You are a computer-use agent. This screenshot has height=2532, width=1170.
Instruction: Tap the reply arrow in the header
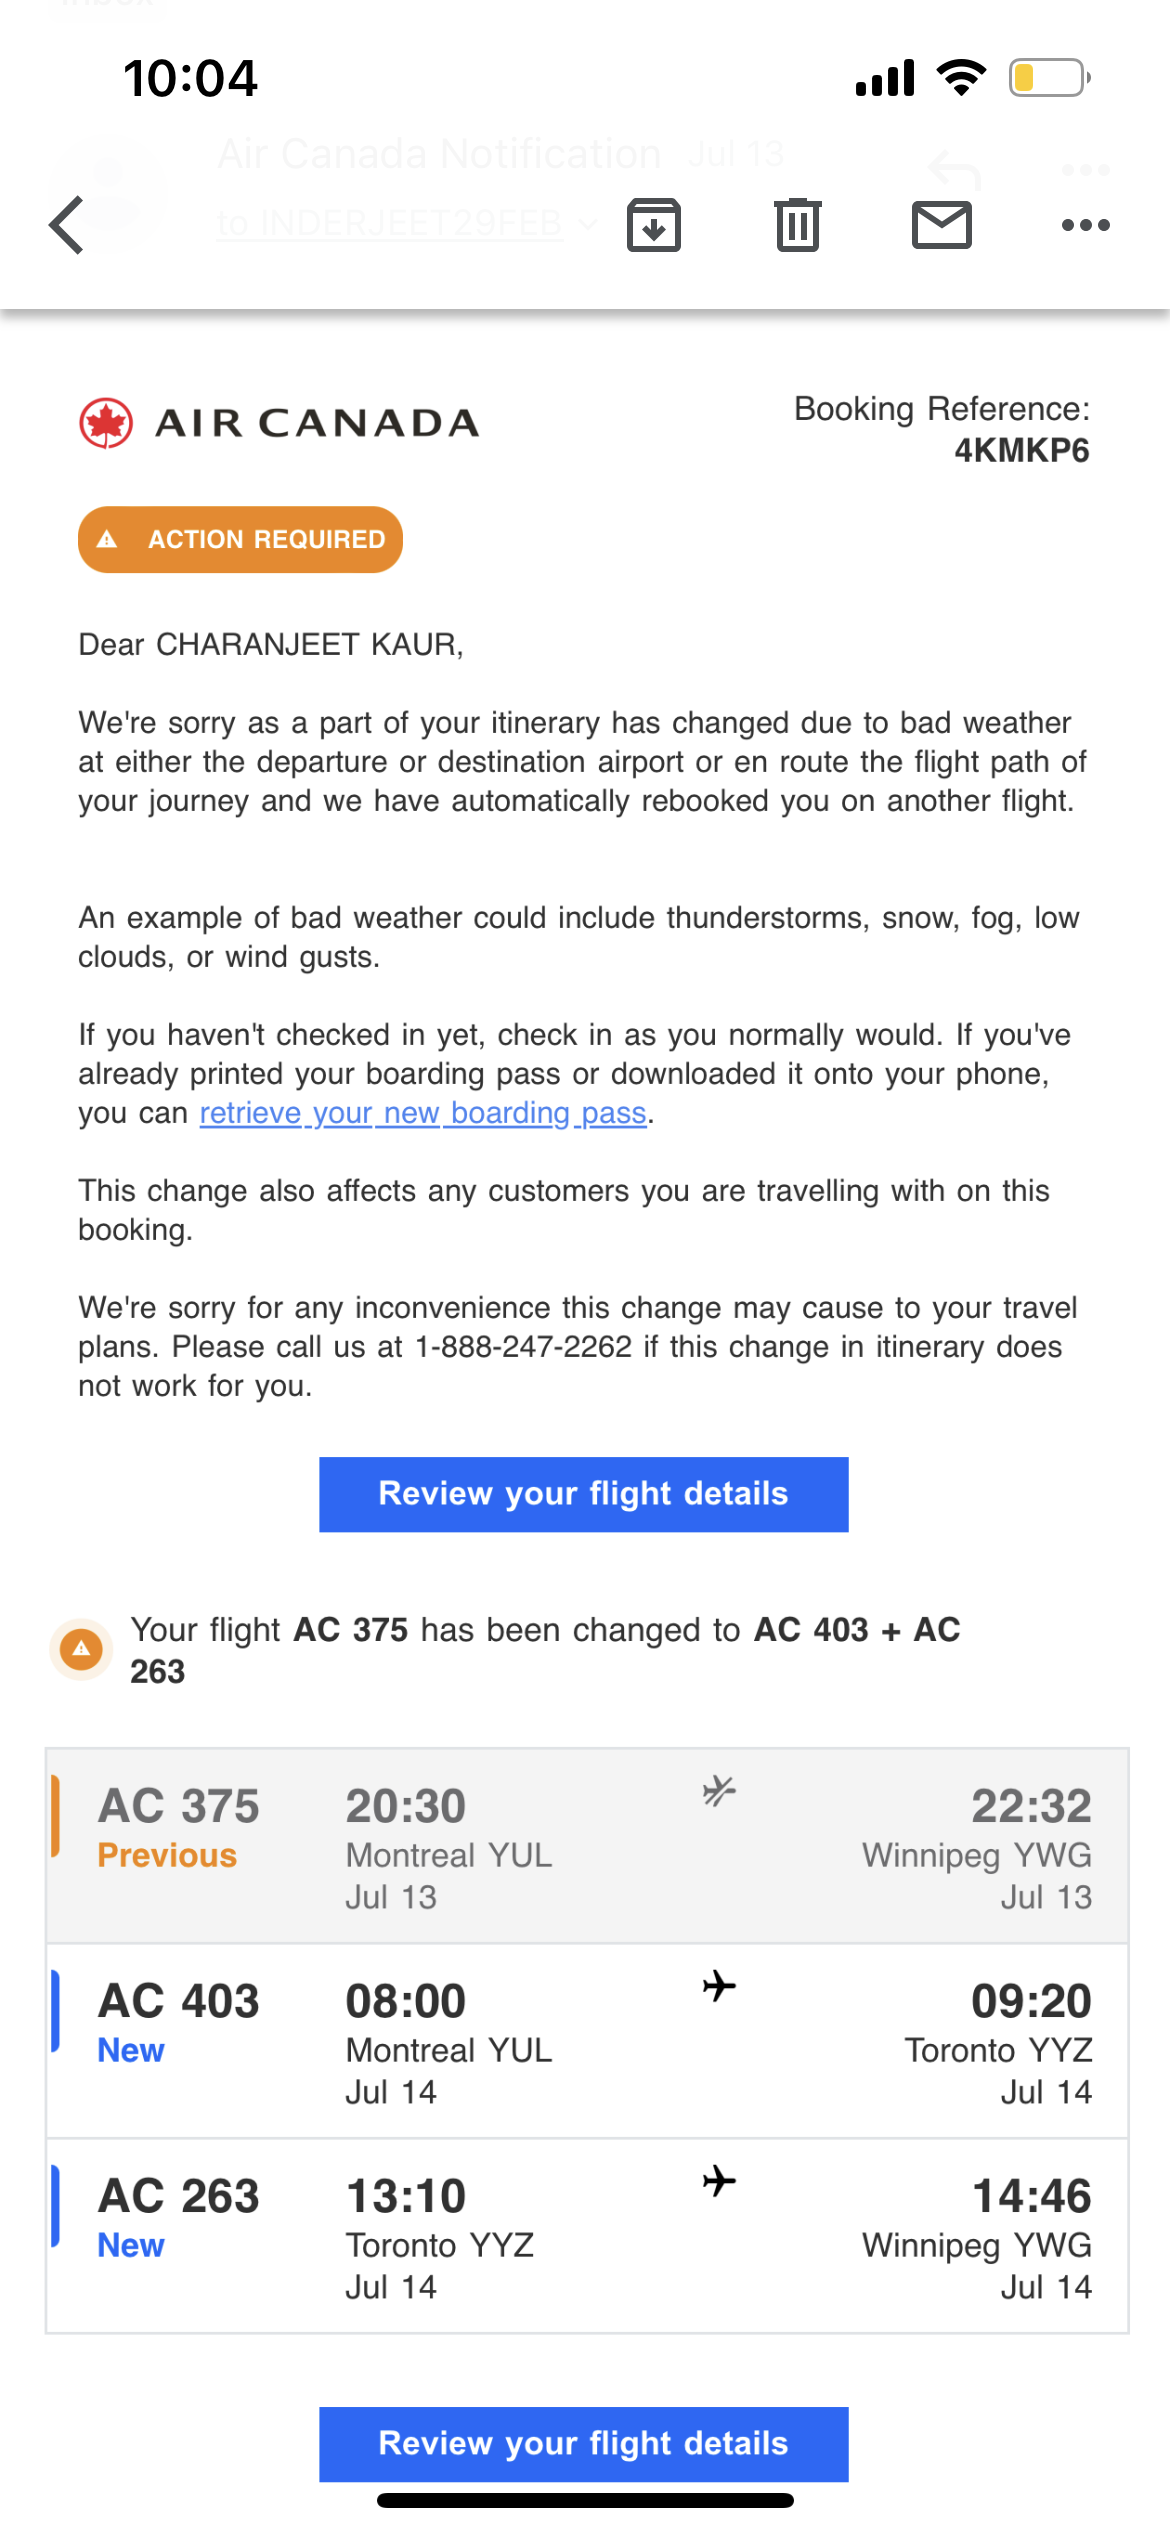pos(952,168)
